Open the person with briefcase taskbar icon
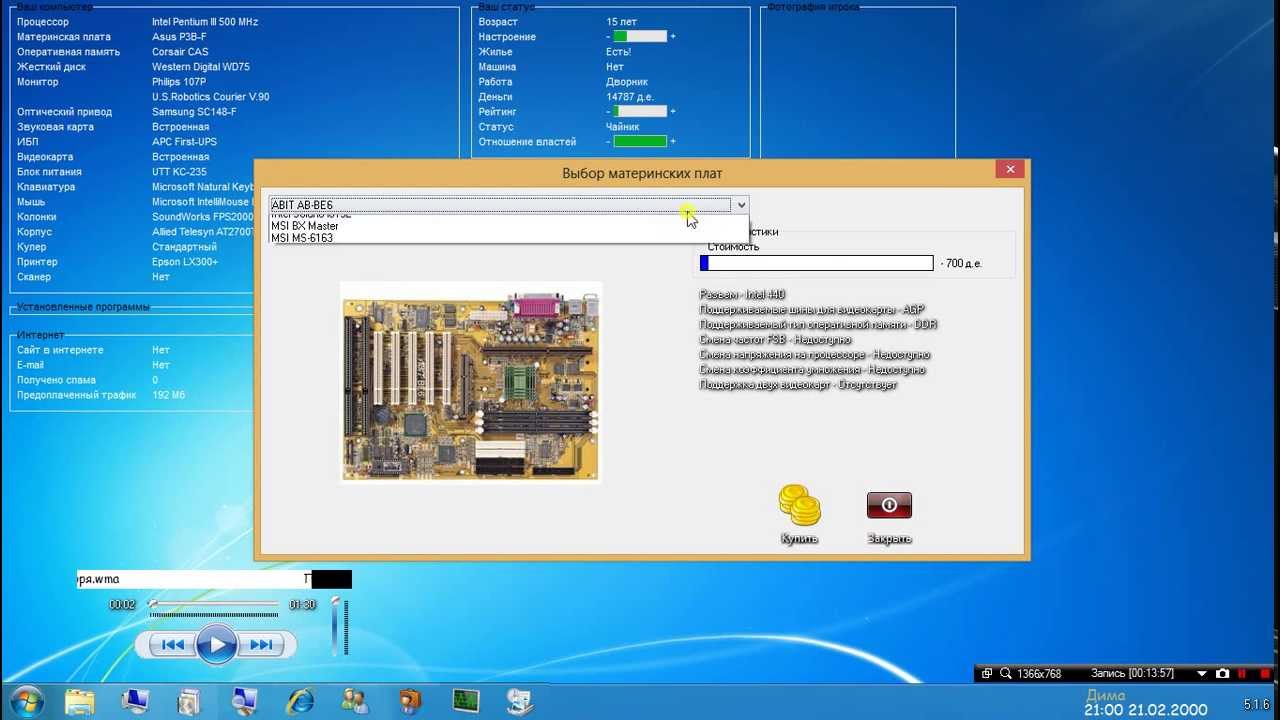 pos(410,702)
